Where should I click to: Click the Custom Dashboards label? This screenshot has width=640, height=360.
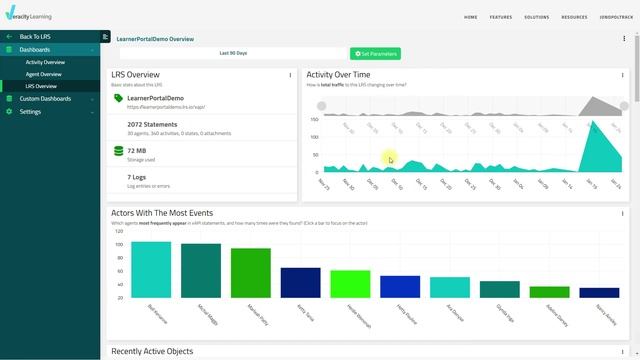click(x=45, y=99)
